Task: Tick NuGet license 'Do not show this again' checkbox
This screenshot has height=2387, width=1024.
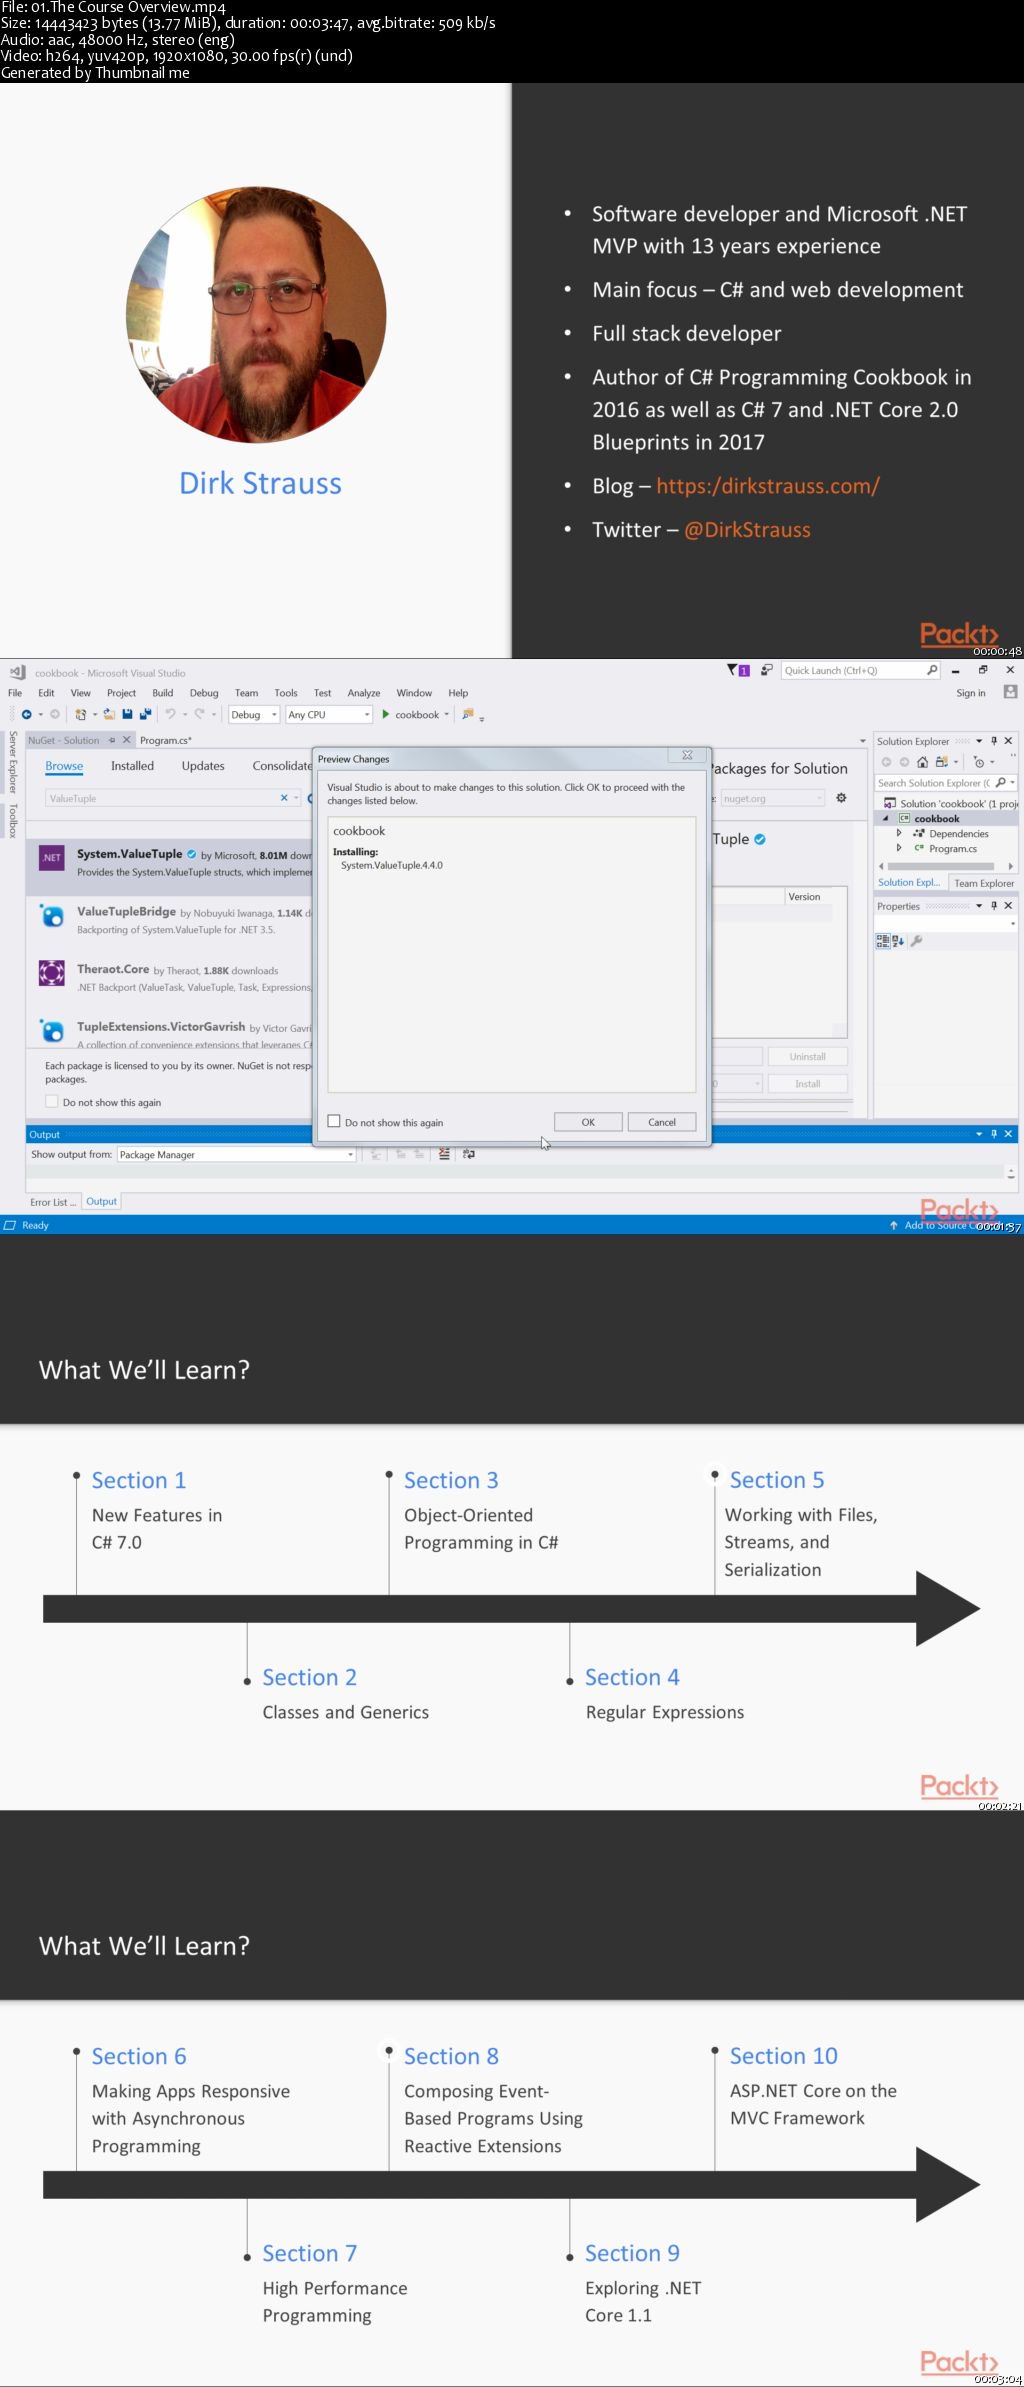Action: 51,1102
